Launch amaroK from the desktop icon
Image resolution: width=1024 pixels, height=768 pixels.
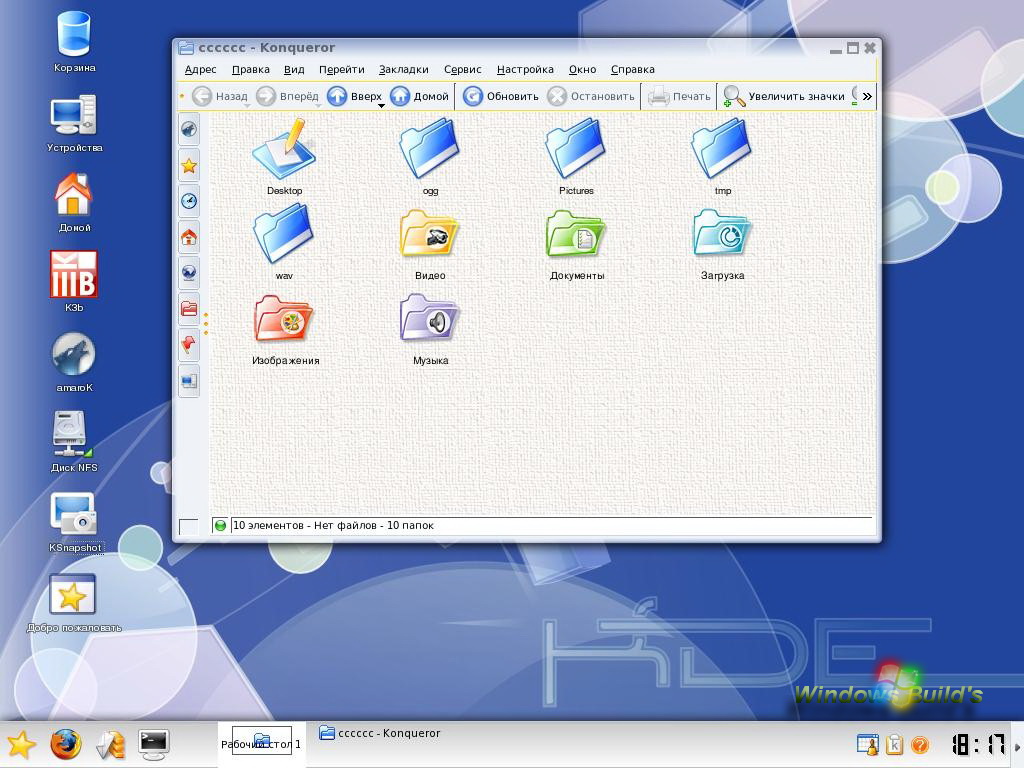point(74,362)
